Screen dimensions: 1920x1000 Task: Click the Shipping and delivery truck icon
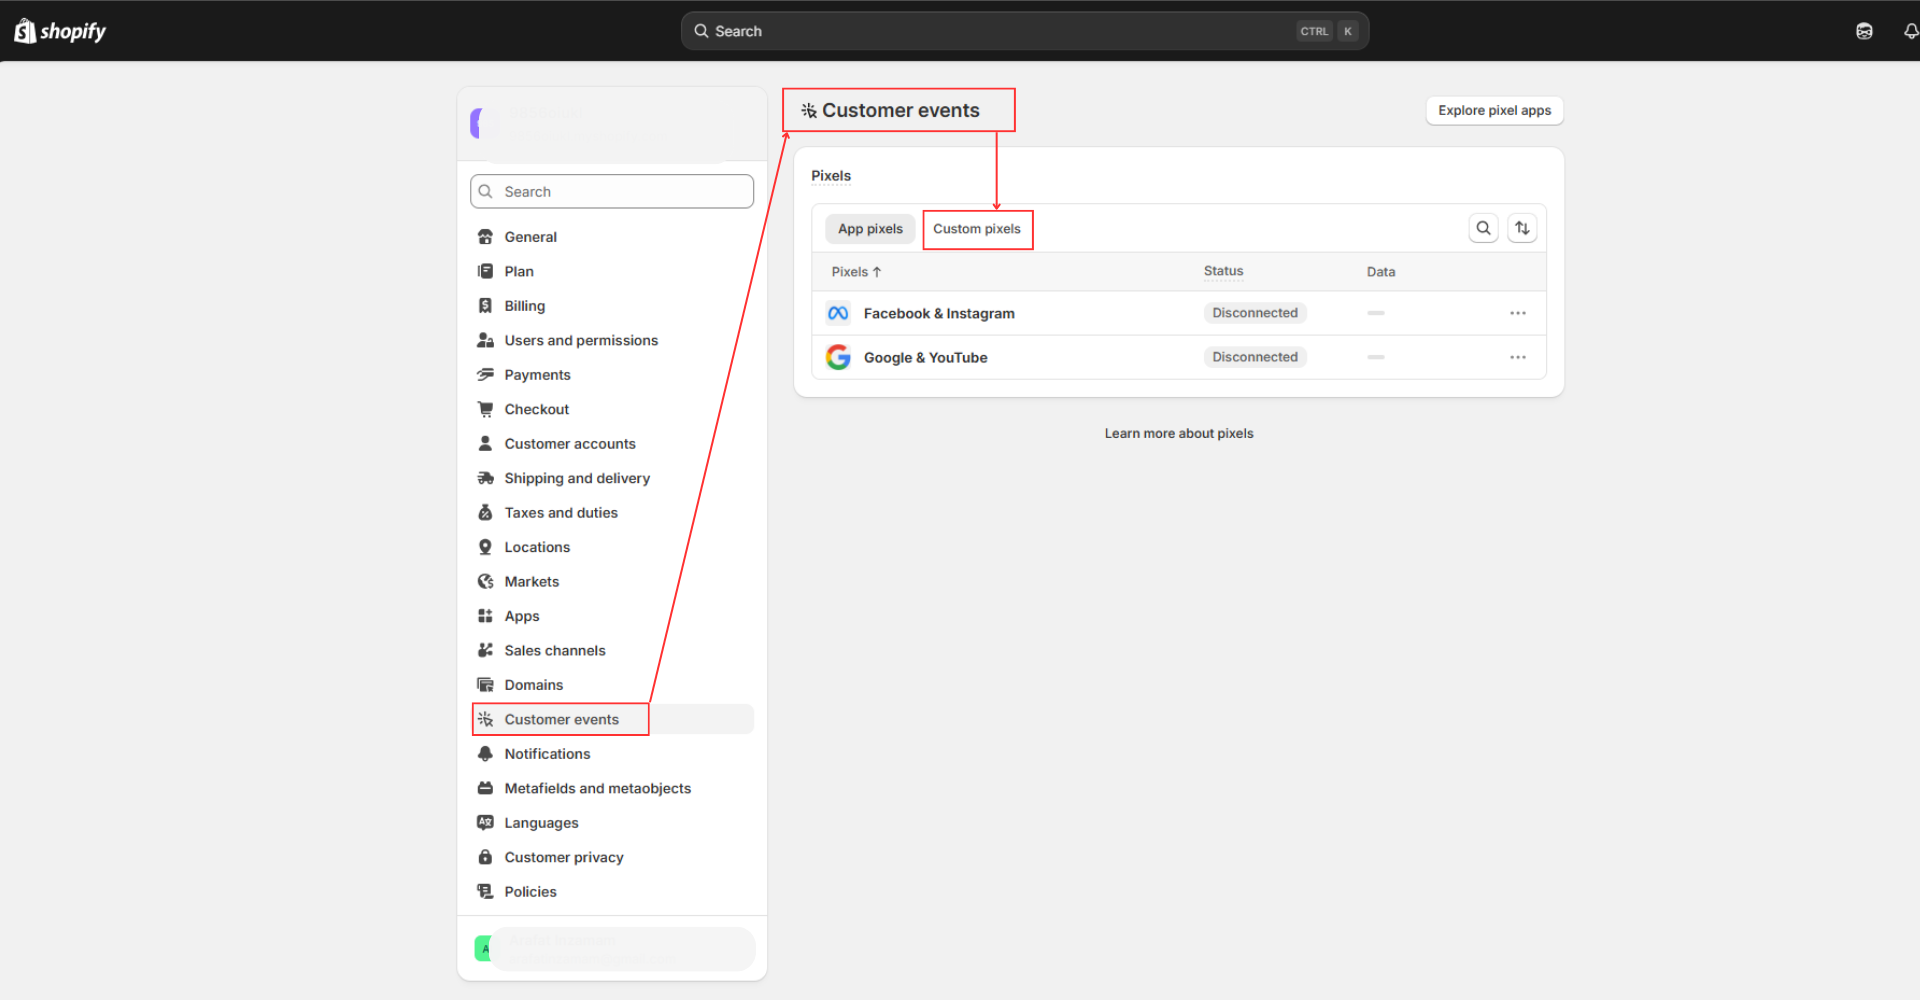click(x=485, y=478)
